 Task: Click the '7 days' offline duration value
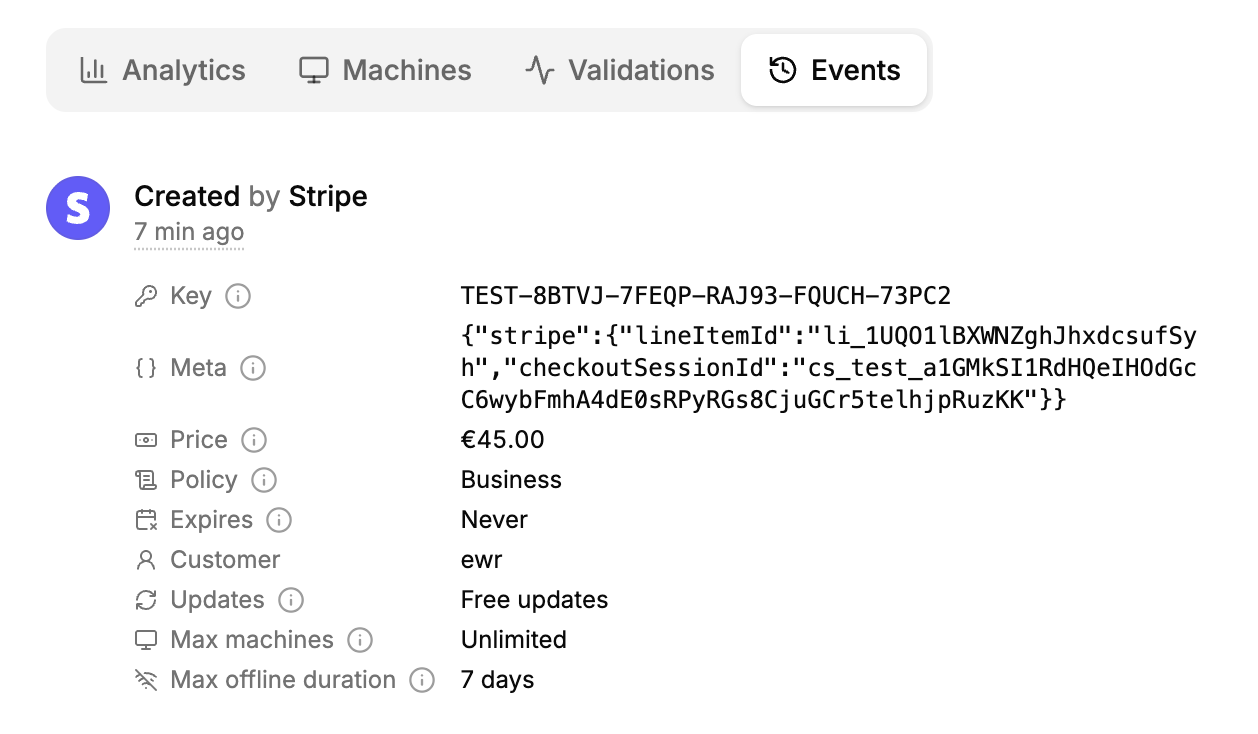497,680
